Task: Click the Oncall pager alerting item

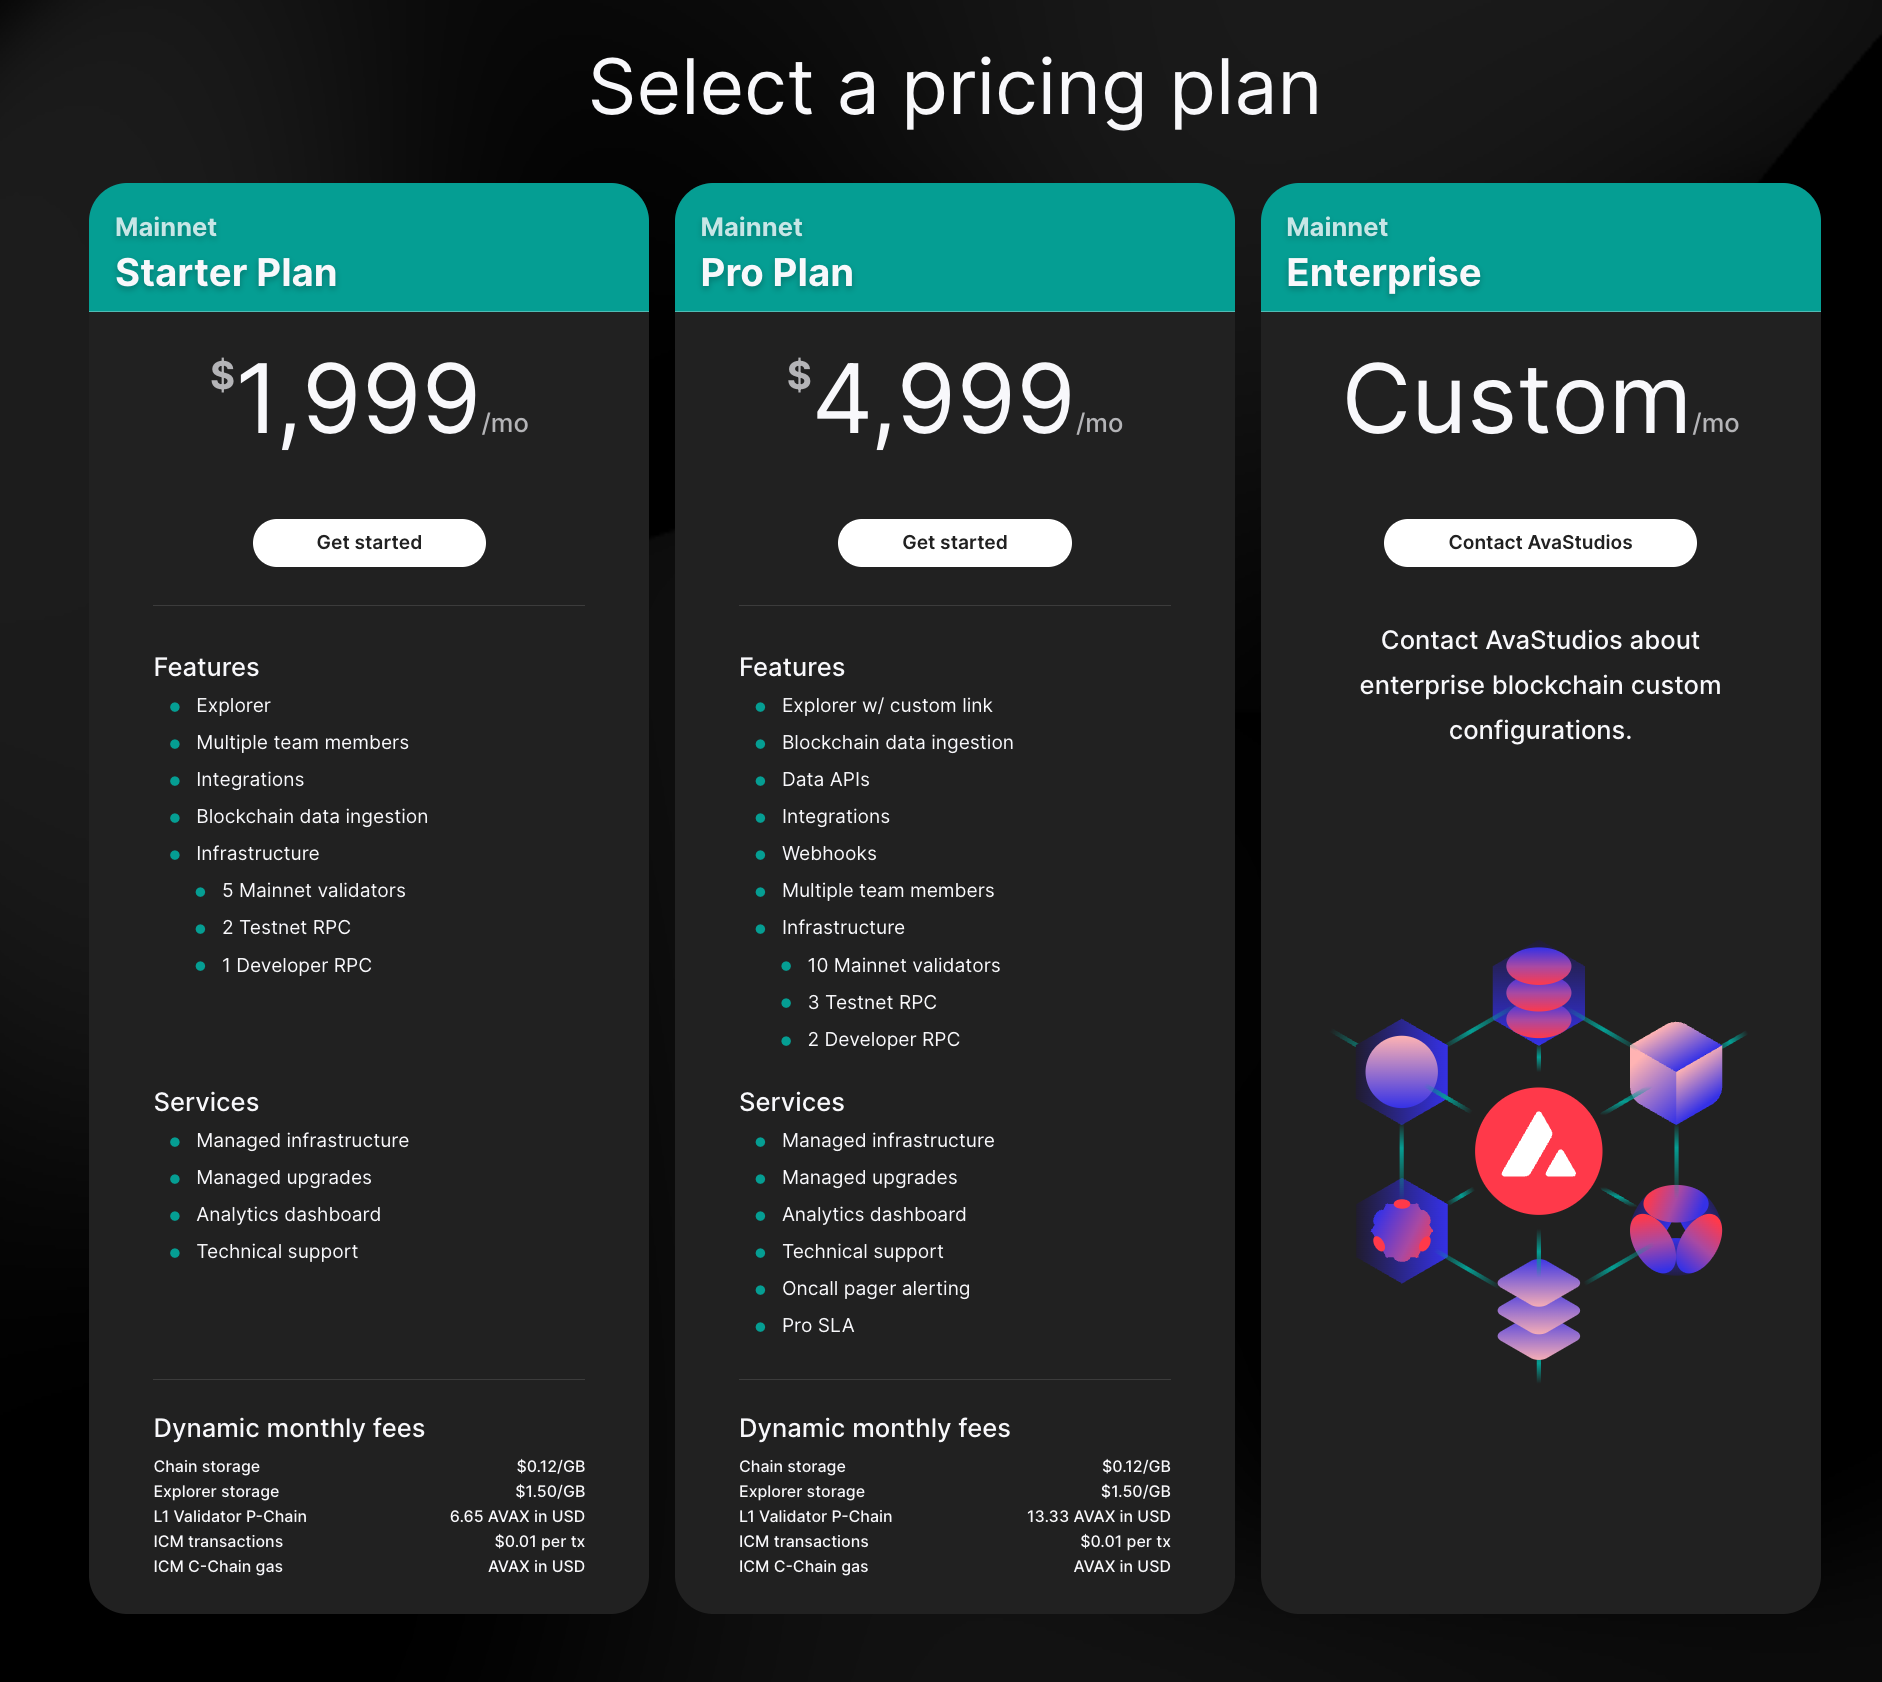Action: tap(875, 1289)
